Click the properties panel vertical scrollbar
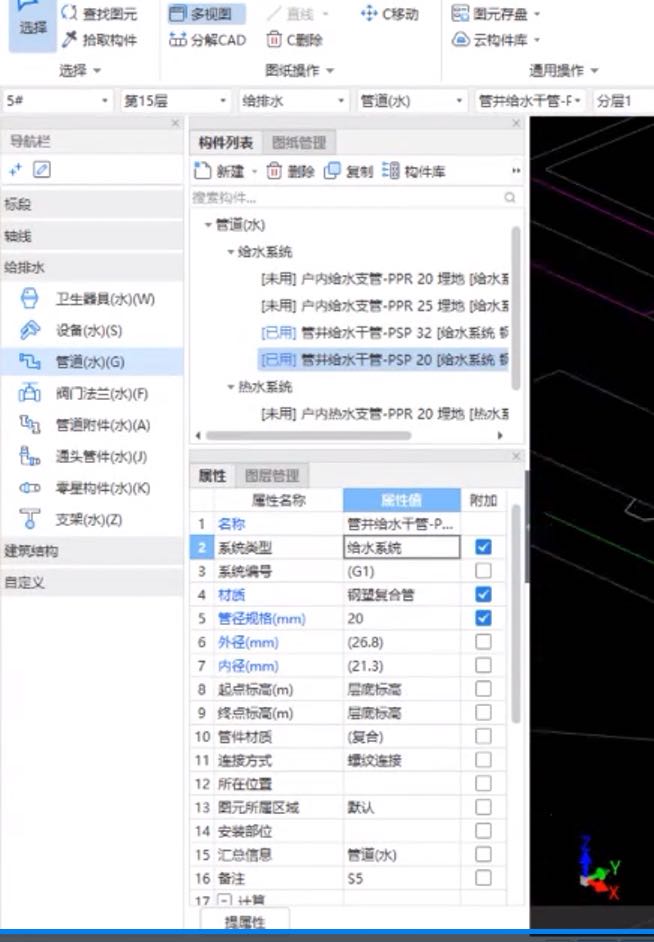This screenshot has height=942, width=654. pos(515,613)
